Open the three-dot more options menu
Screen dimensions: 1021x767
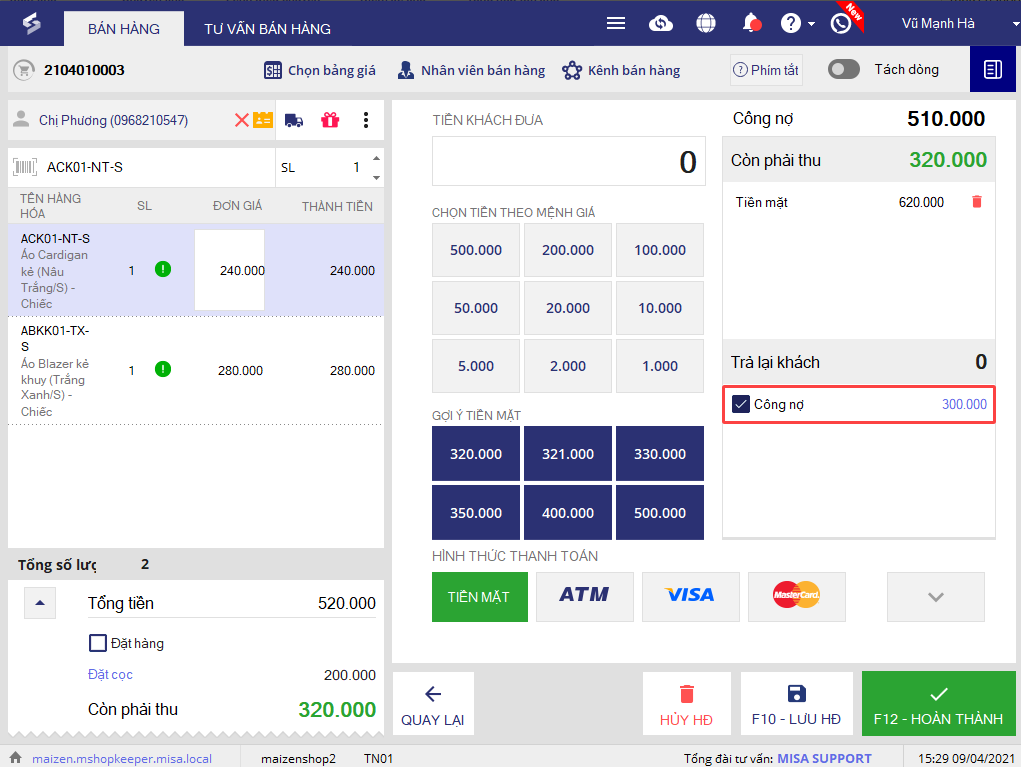pos(366,120)
